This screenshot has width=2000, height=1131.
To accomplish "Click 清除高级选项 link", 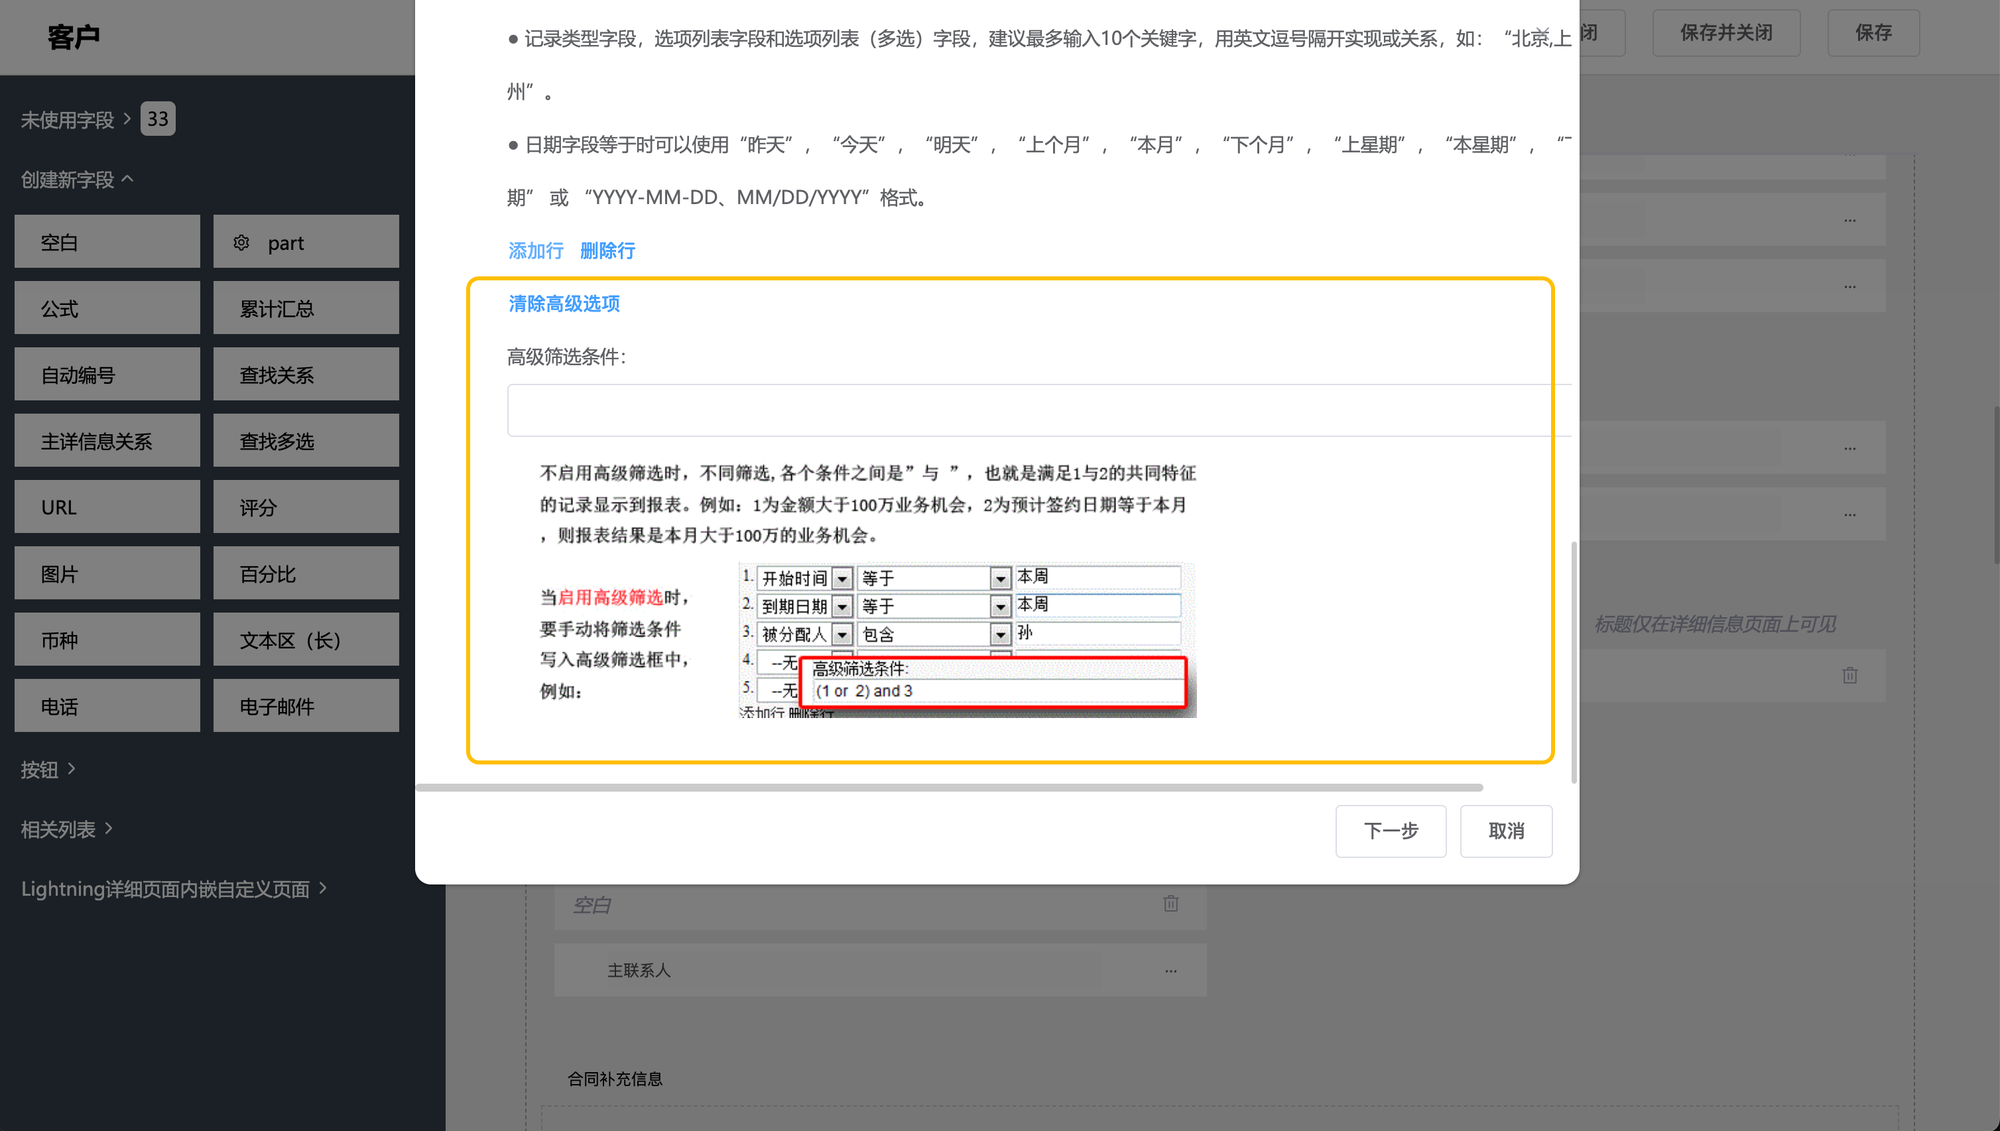I will [x=564, y=304].
